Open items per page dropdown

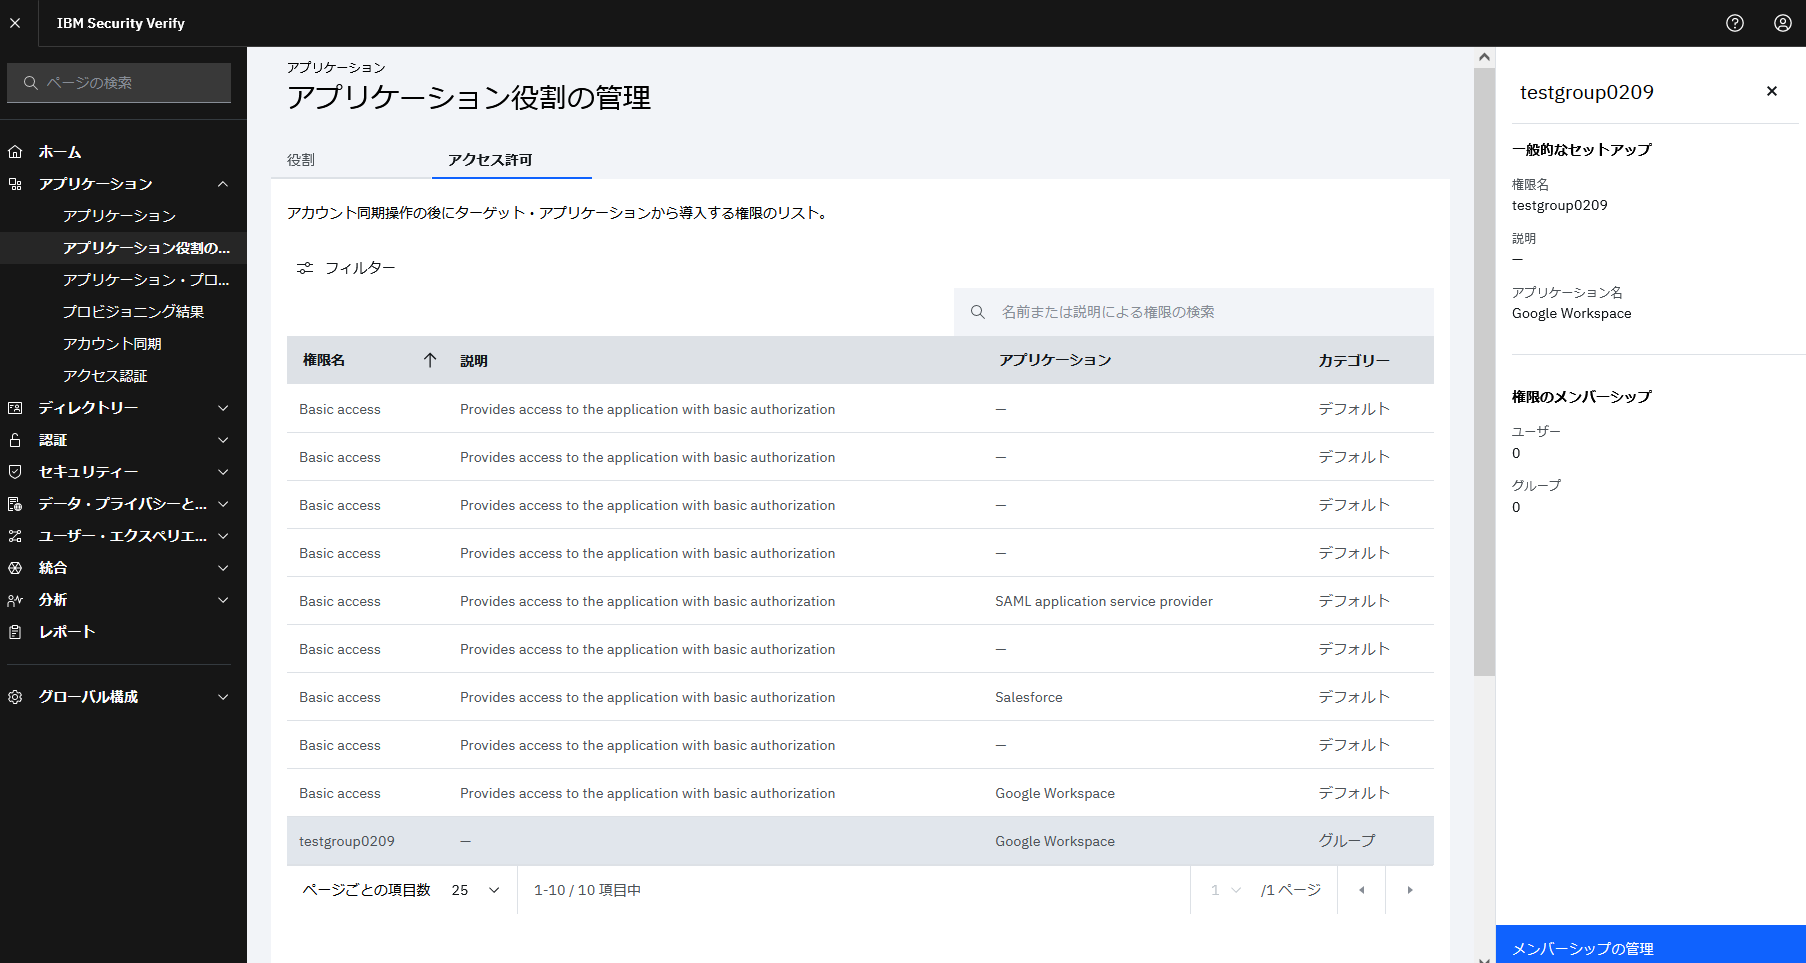click(476, 890)
